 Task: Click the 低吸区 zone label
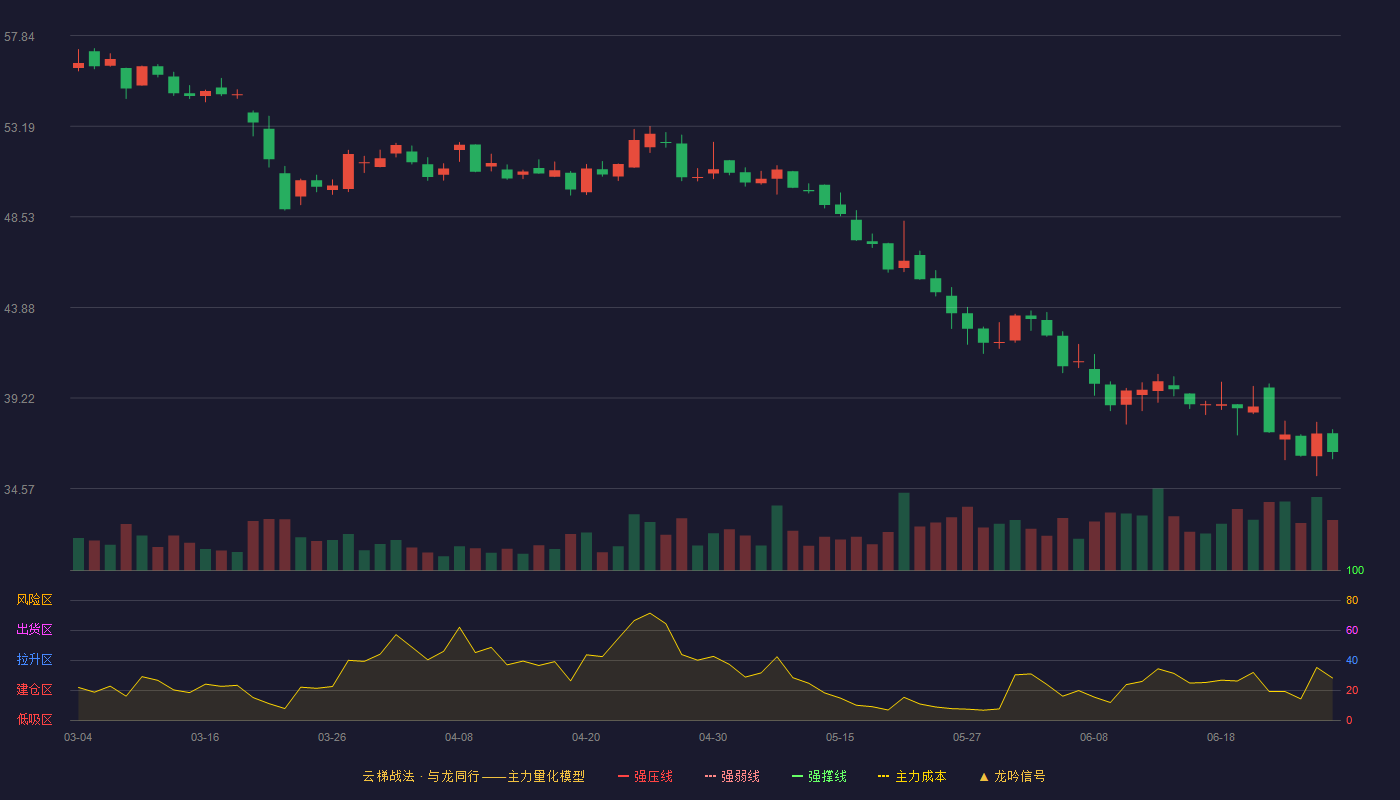[x=34, y=719]
